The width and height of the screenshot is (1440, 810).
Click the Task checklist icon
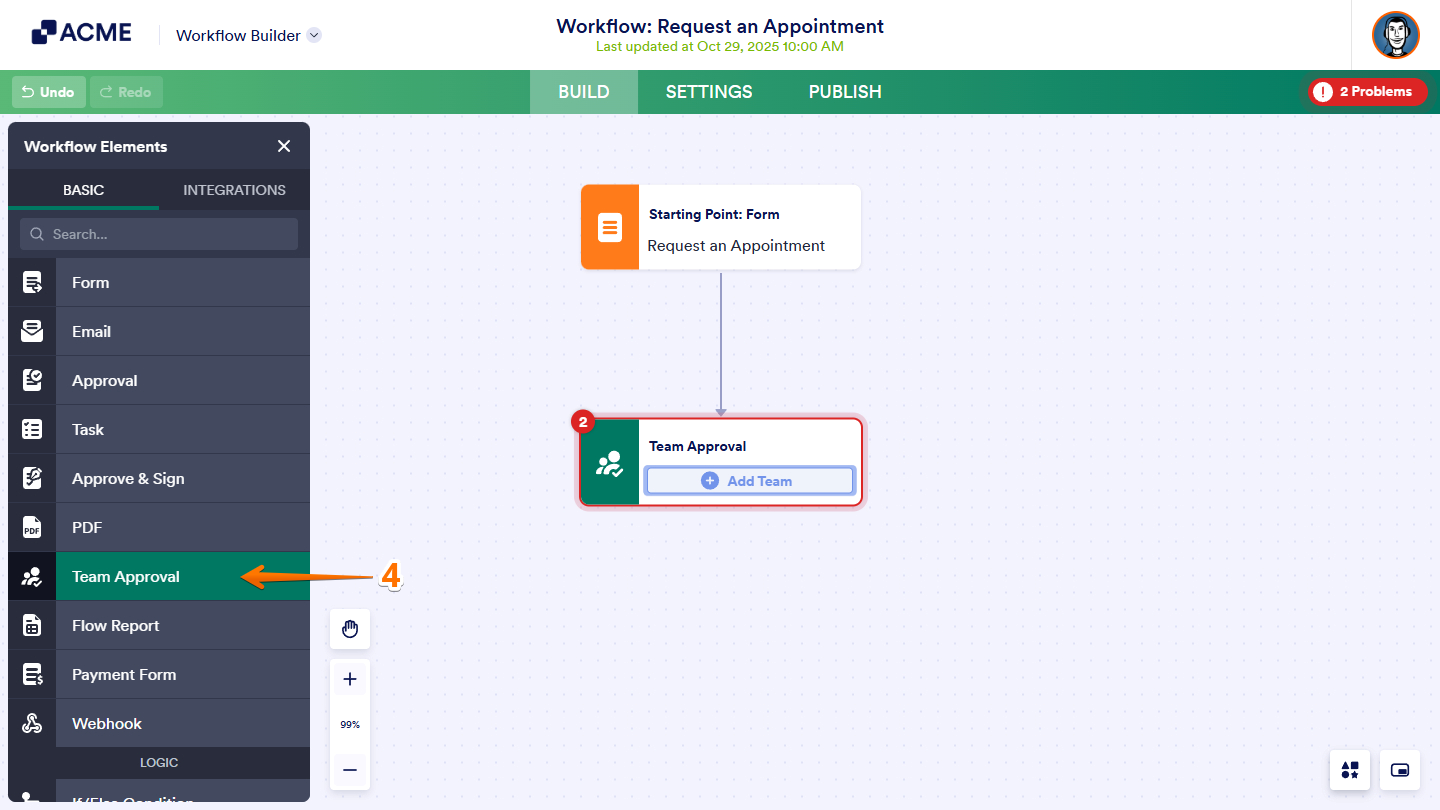pos(32,430)
